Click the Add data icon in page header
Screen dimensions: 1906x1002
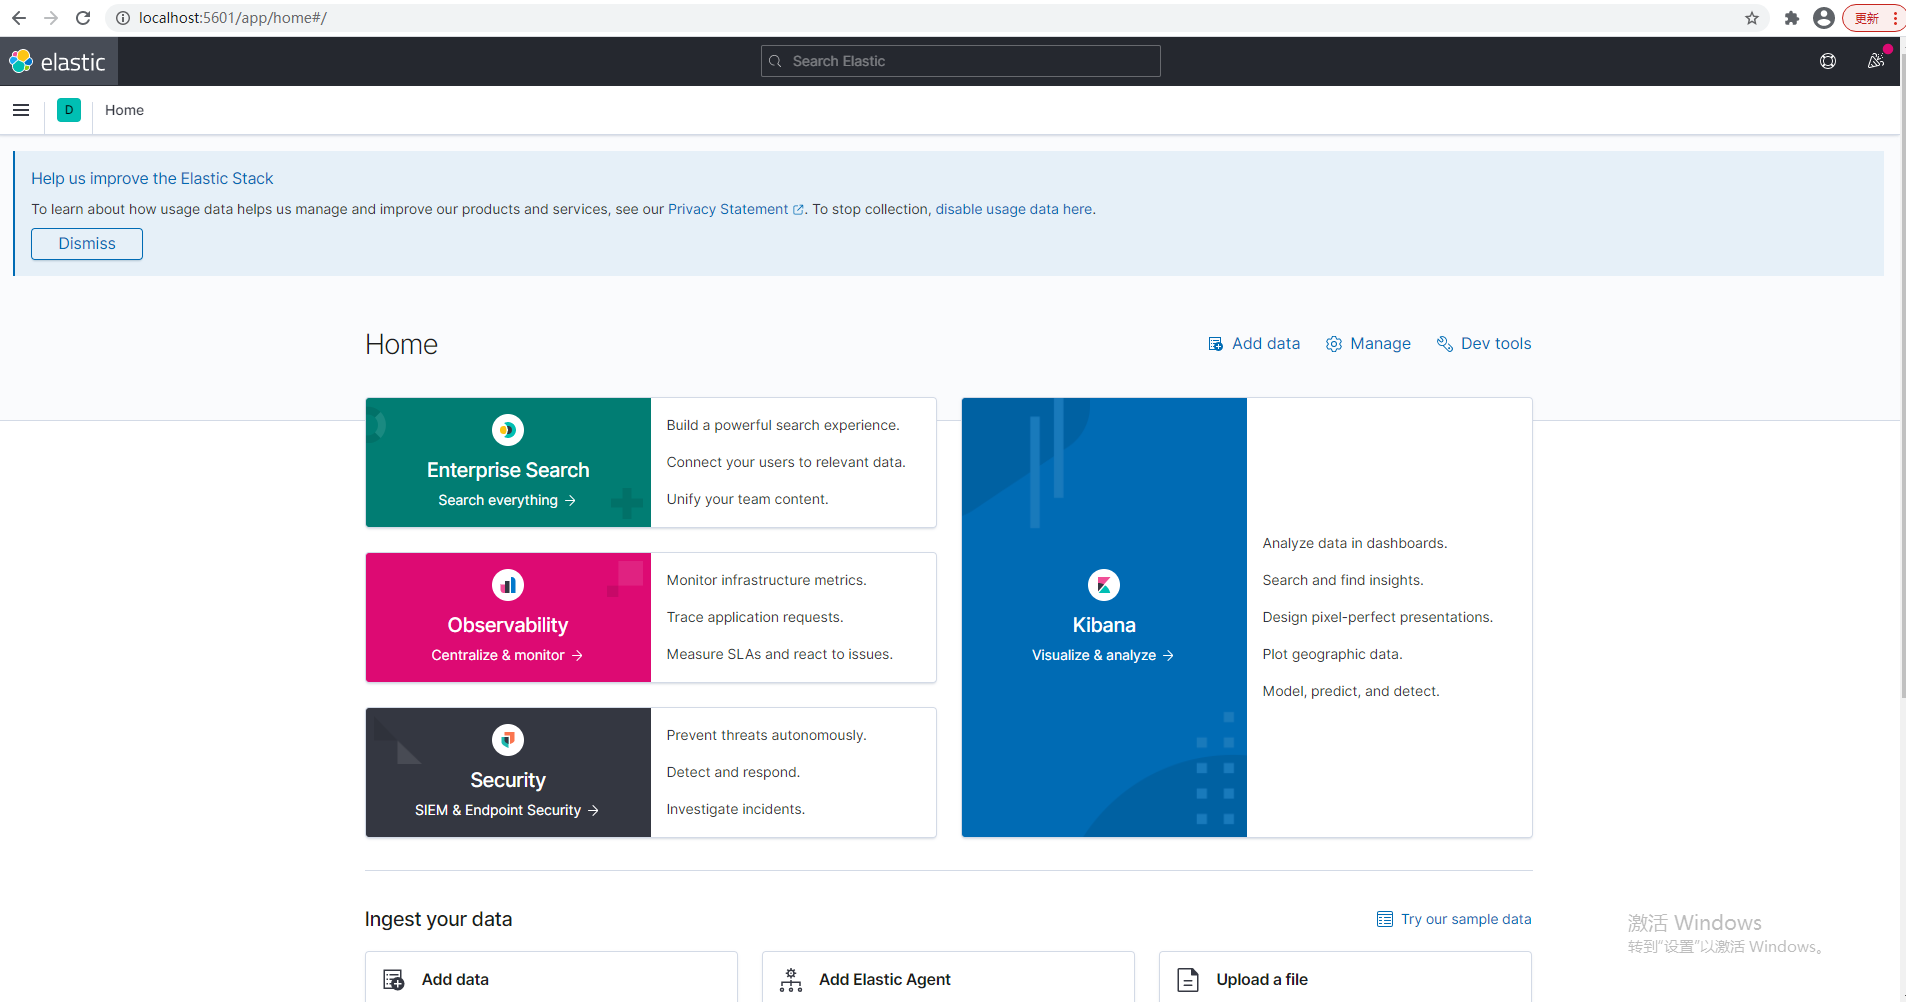point(1216,344)
